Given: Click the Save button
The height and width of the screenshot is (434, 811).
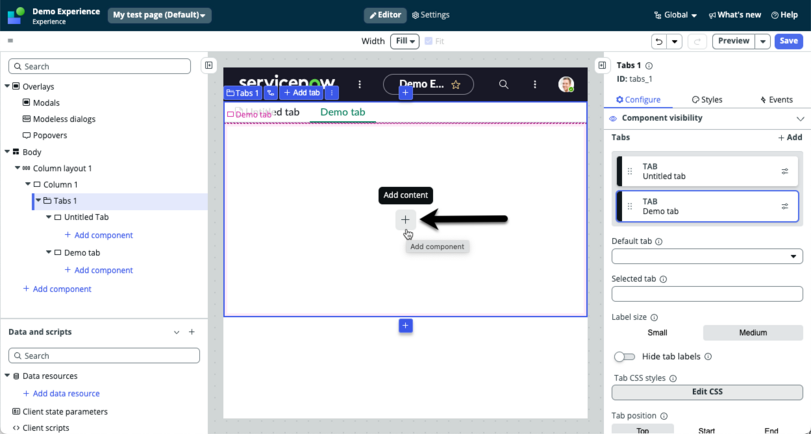Looking at the screenshot, I should (788, 41).
